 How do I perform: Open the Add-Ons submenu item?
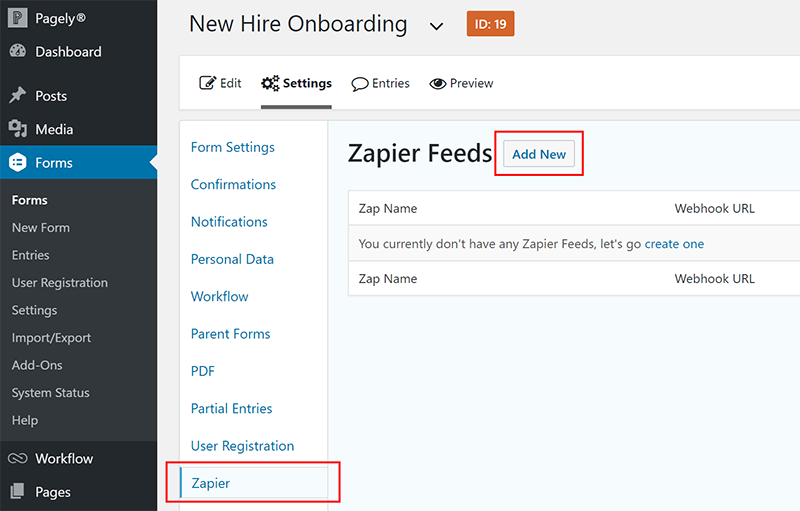coord(37,365)
